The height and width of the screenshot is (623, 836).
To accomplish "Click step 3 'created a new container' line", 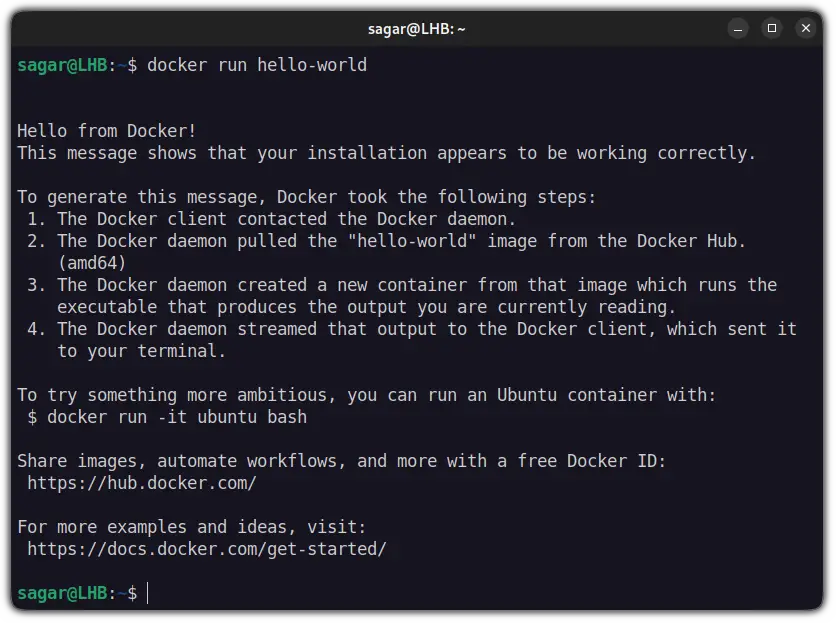I will tap(402, 285).
